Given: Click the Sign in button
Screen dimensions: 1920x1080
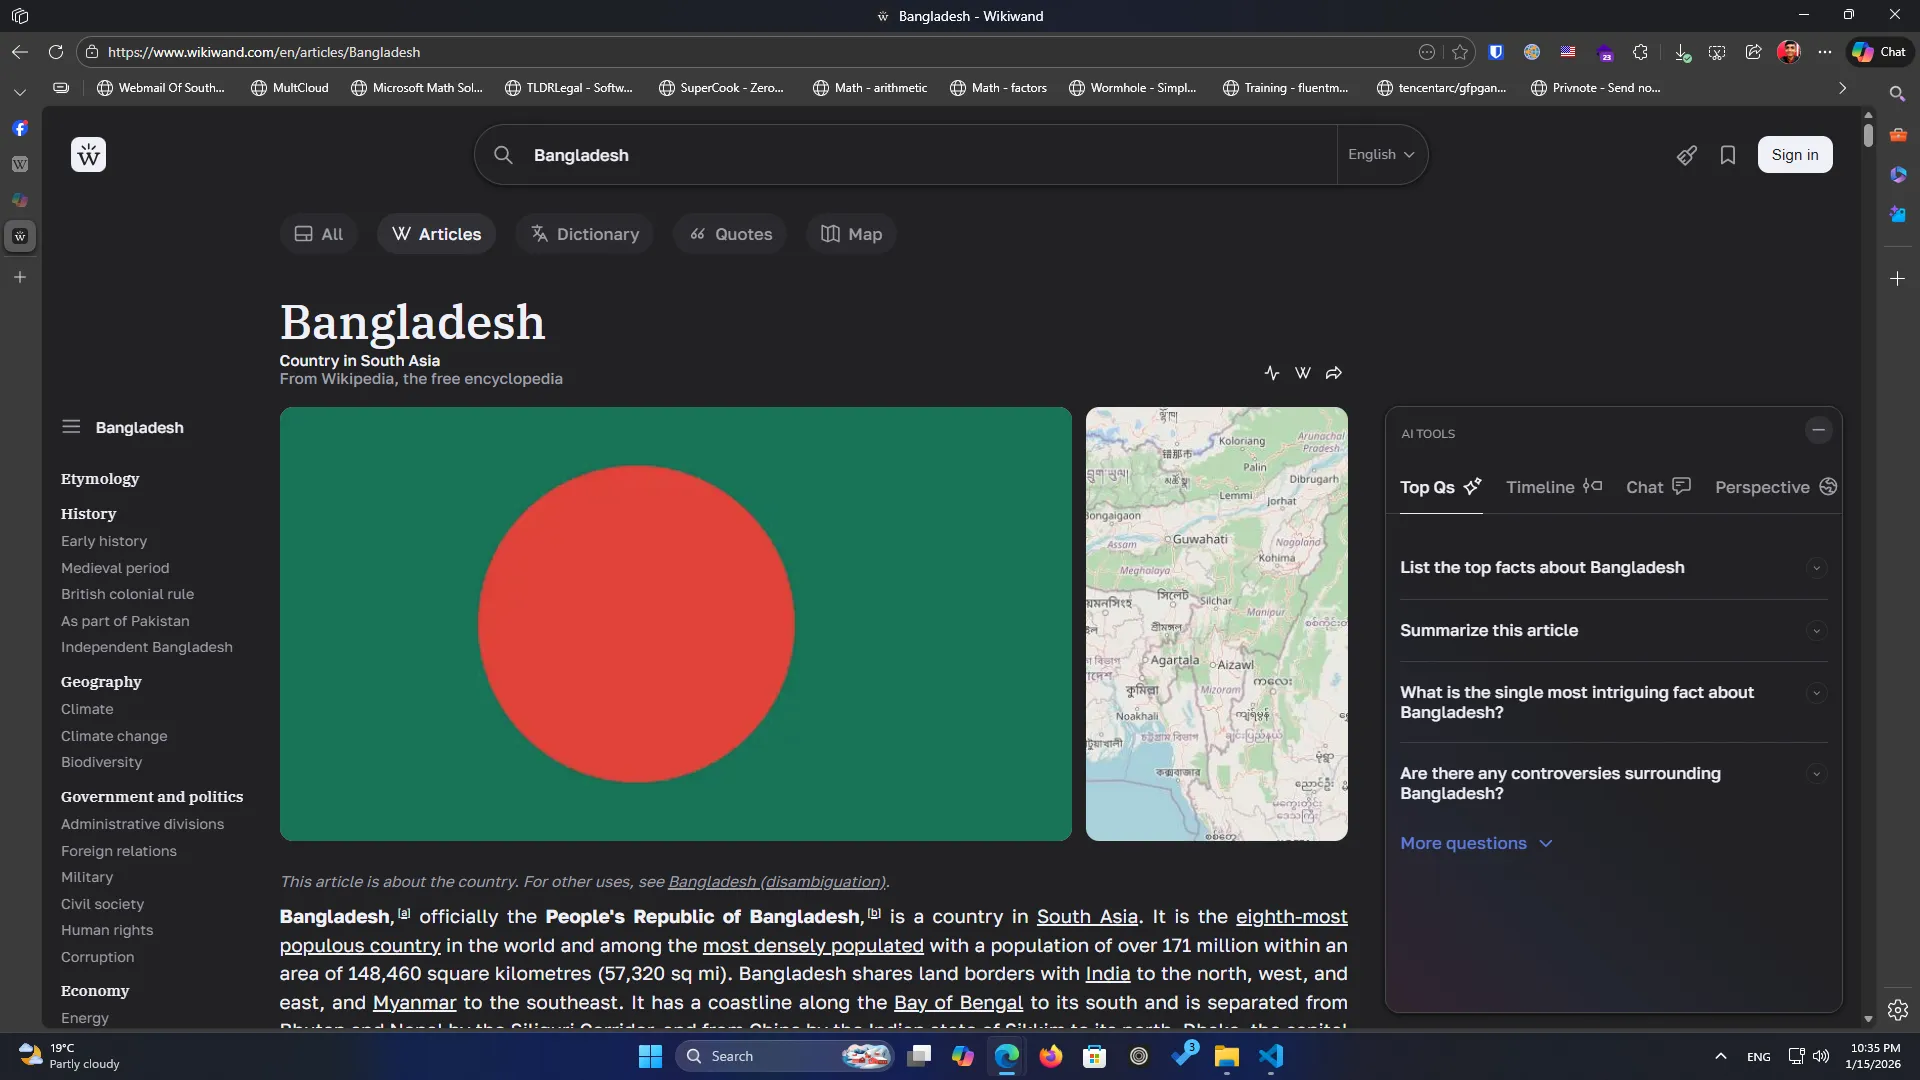Looking at the screenshot, I should [x=1794, y=155].
